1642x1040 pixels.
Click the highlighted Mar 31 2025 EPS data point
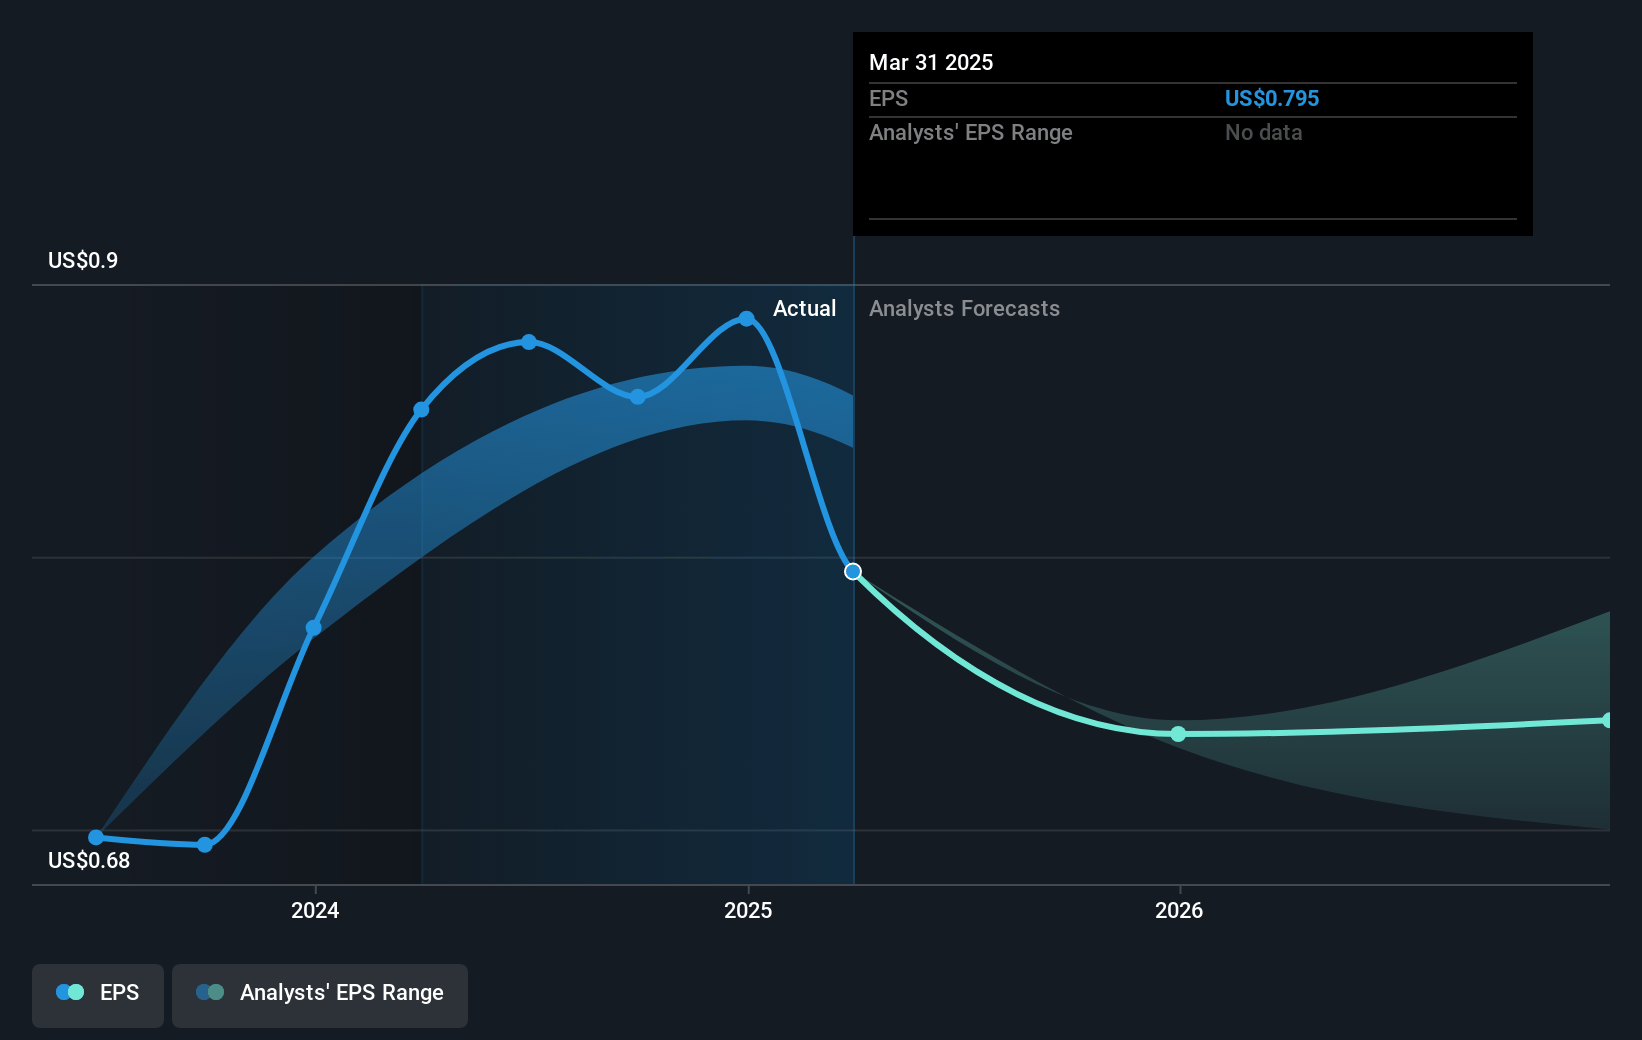853,572
